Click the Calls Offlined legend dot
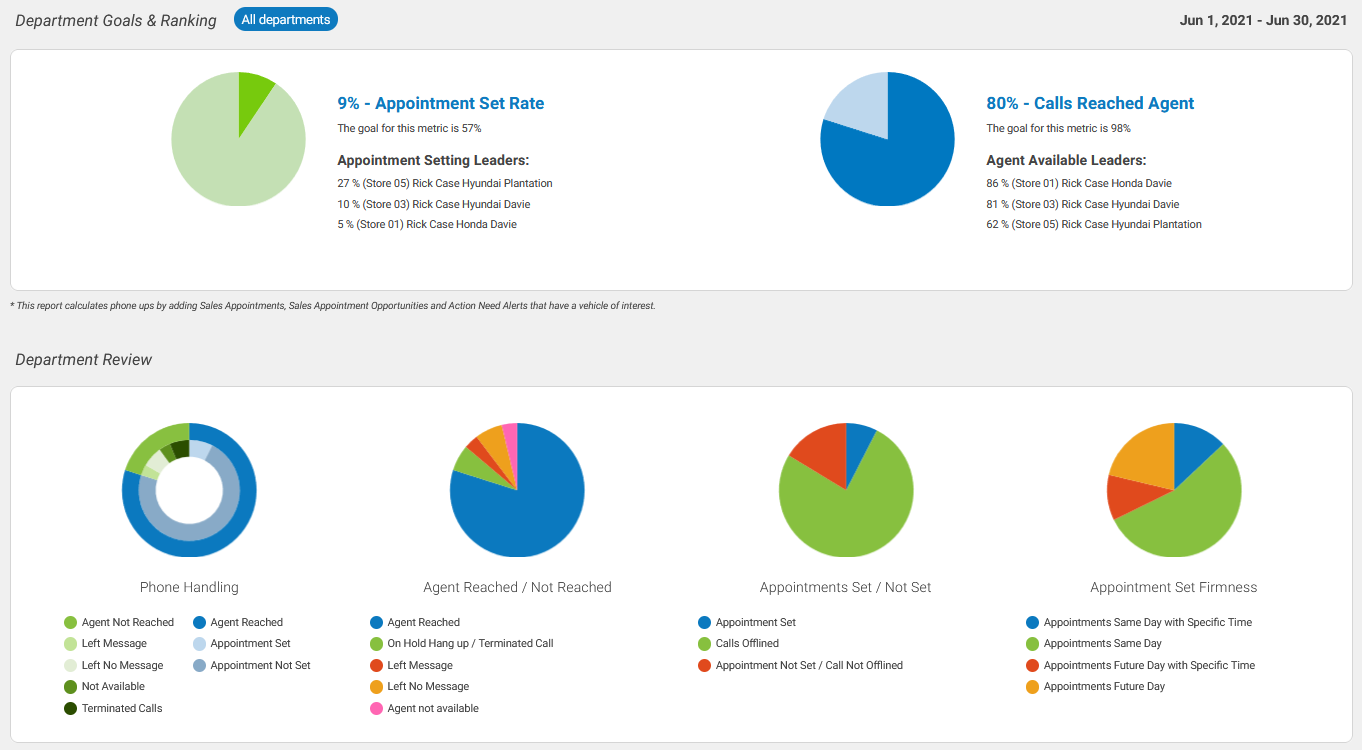This screenshot has width=1362, height=750. pyautogui.click(x=705, y=644)
